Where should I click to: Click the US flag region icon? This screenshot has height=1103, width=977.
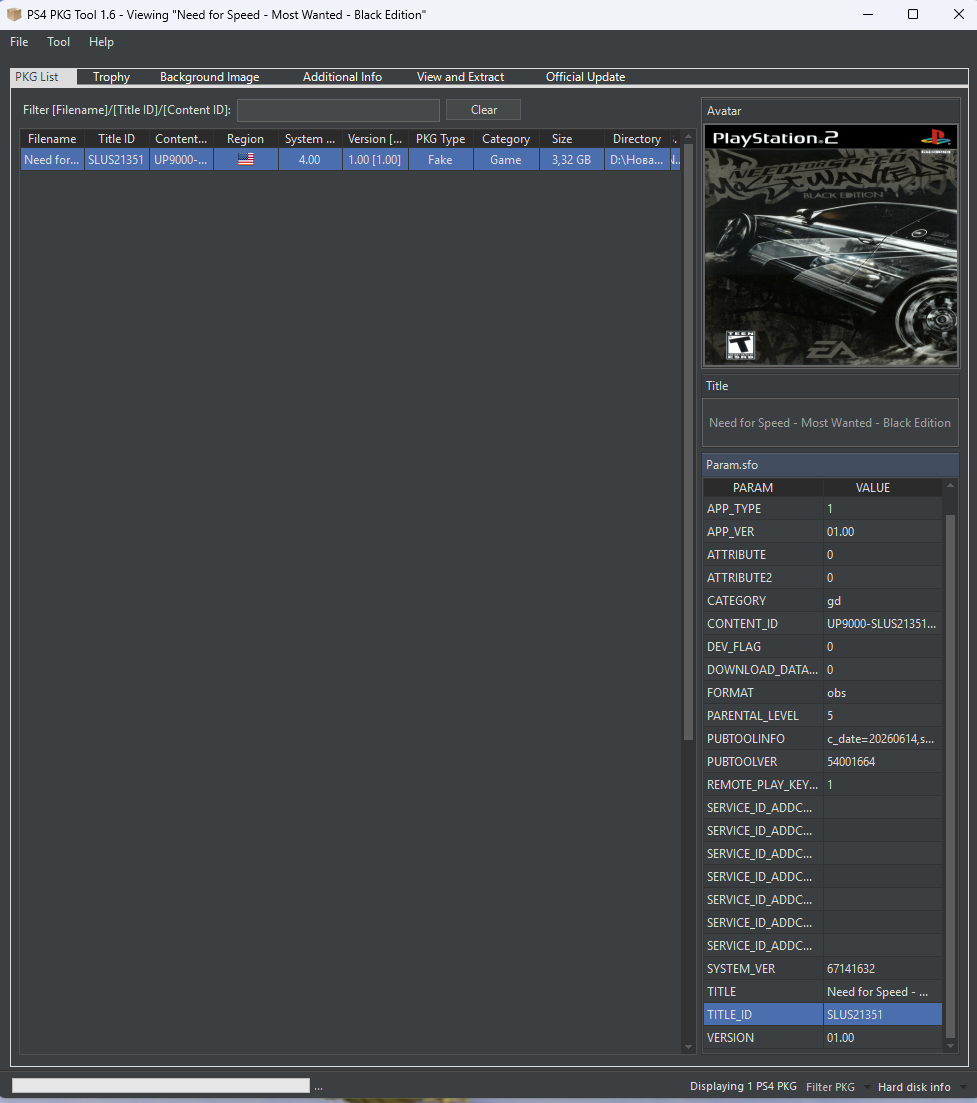(x=245, y=160)
